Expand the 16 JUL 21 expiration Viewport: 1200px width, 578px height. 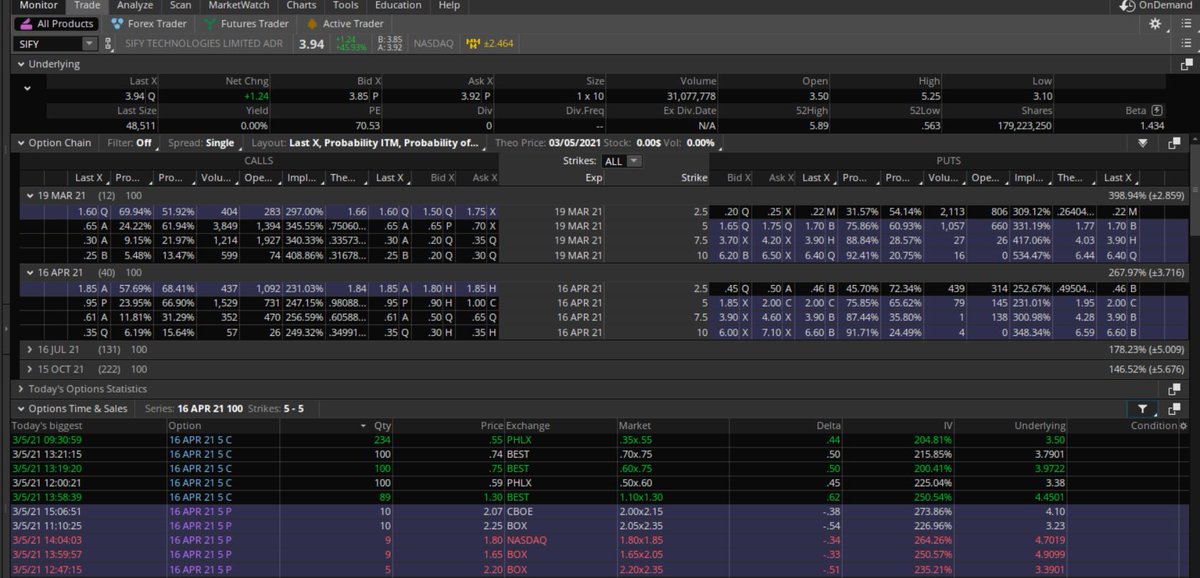click(30, 350)
